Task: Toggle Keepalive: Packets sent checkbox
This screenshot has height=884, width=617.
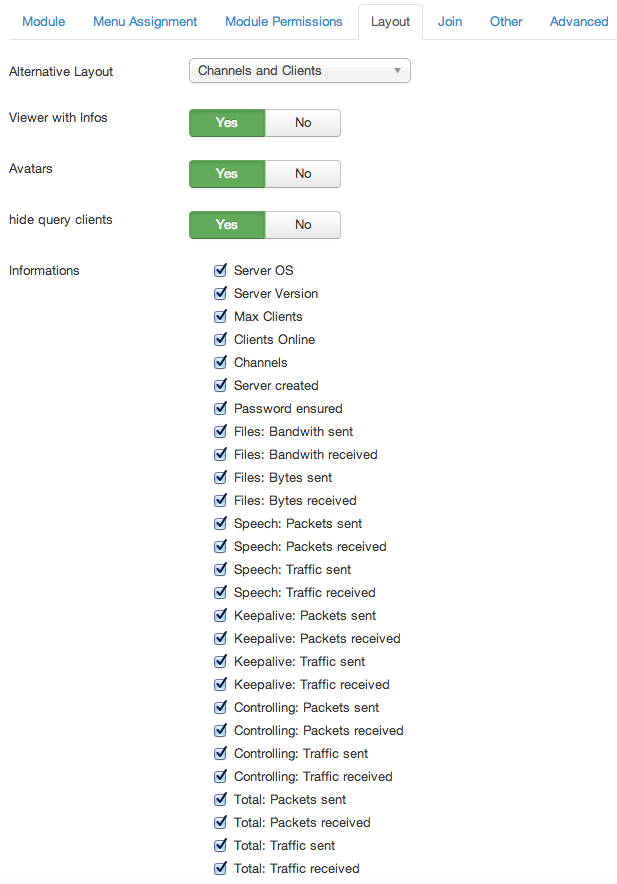Action: click(221, 616)
